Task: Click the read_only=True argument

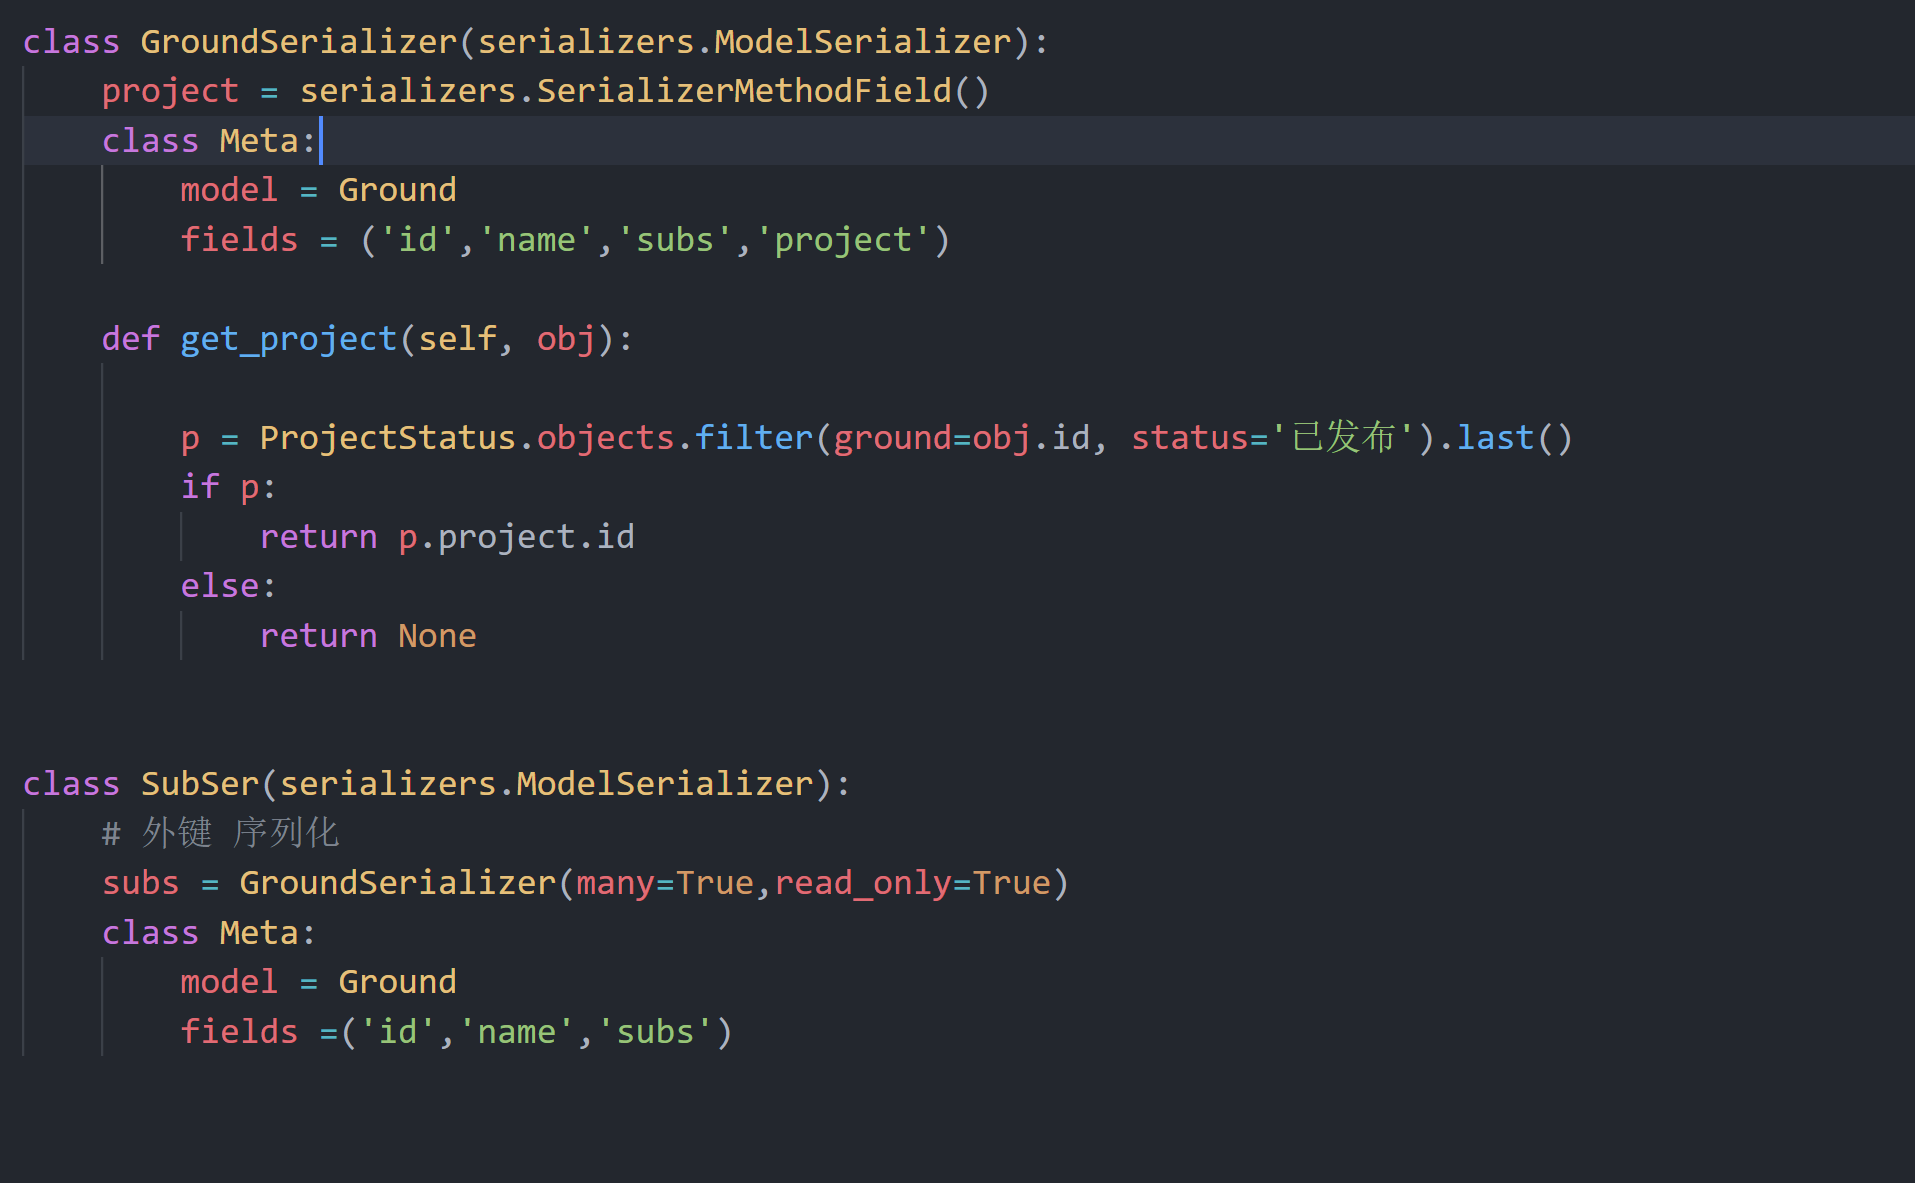Action: click(x=913, y=883)
